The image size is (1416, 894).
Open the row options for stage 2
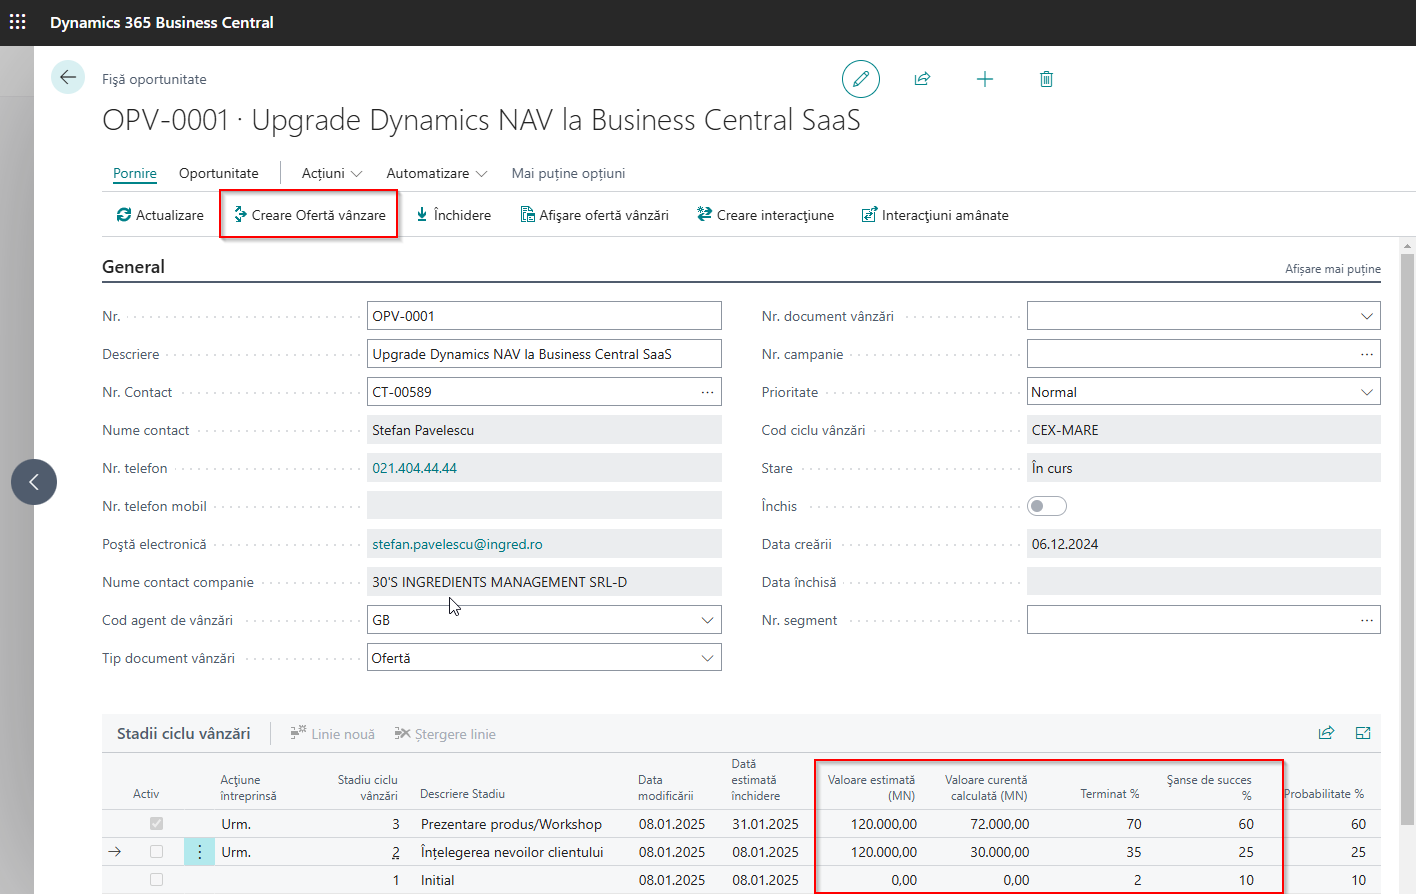click(199, 852)
